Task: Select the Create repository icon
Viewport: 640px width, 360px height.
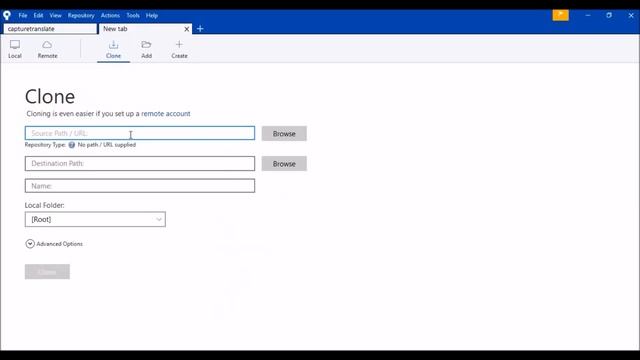Action: pos(179,49)
